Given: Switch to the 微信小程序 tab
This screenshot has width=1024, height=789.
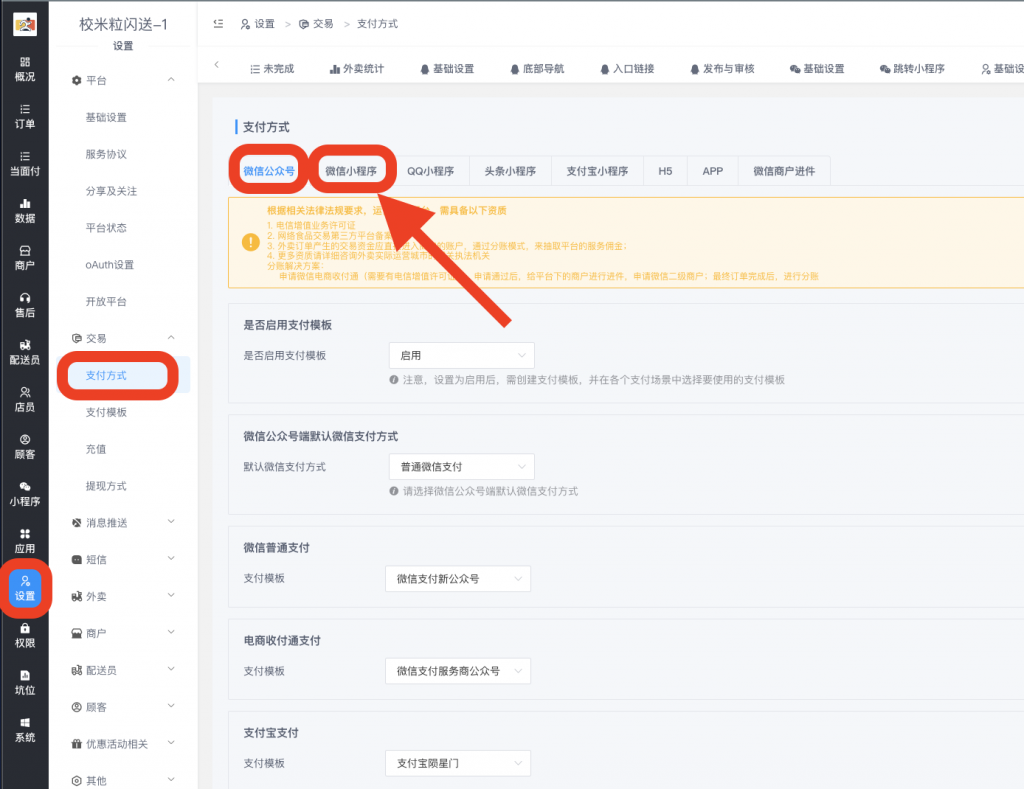Looking at the screenshot, I should pos(351,171).
